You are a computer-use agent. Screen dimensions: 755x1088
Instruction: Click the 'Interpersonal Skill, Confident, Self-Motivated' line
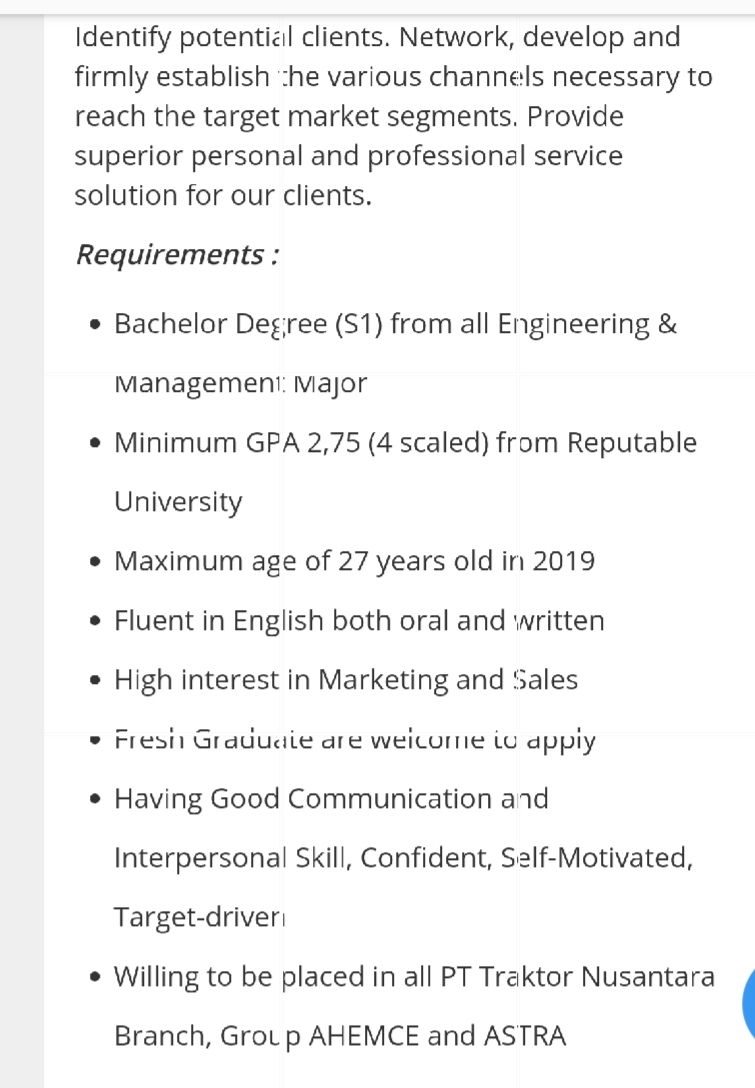pyautogui.click(x=403, y=858)
